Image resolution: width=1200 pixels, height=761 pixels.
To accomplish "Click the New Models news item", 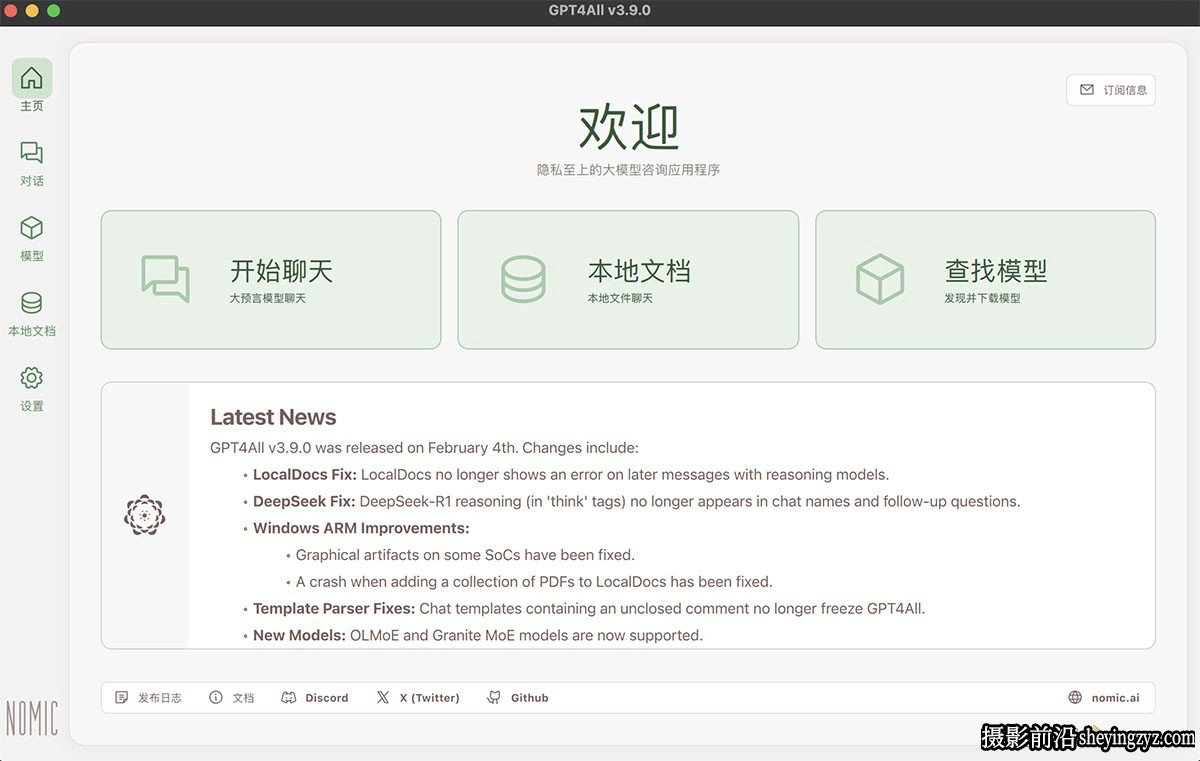I will (x=478, y=635).
